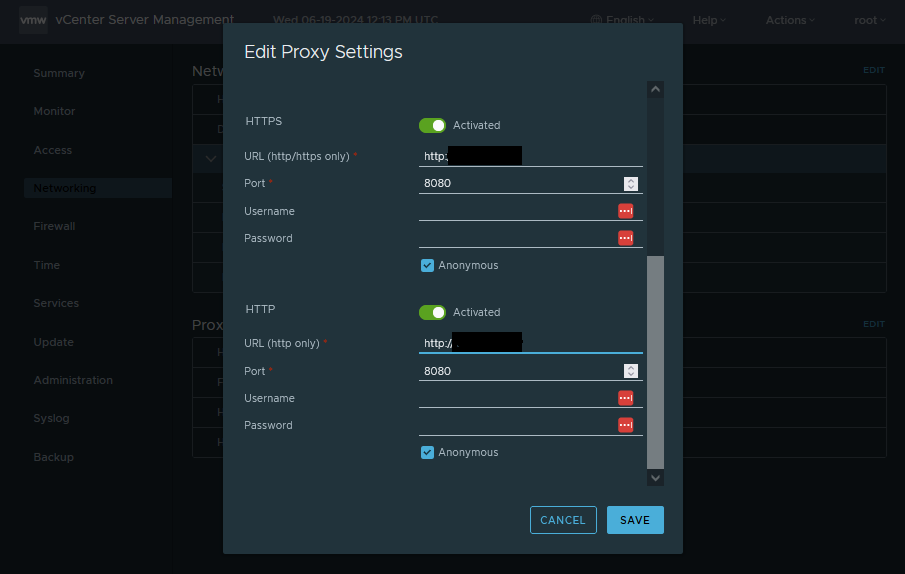Open the Administration section in sidebar
Viewport: 905px width, 574px height.
coord(73,380)
